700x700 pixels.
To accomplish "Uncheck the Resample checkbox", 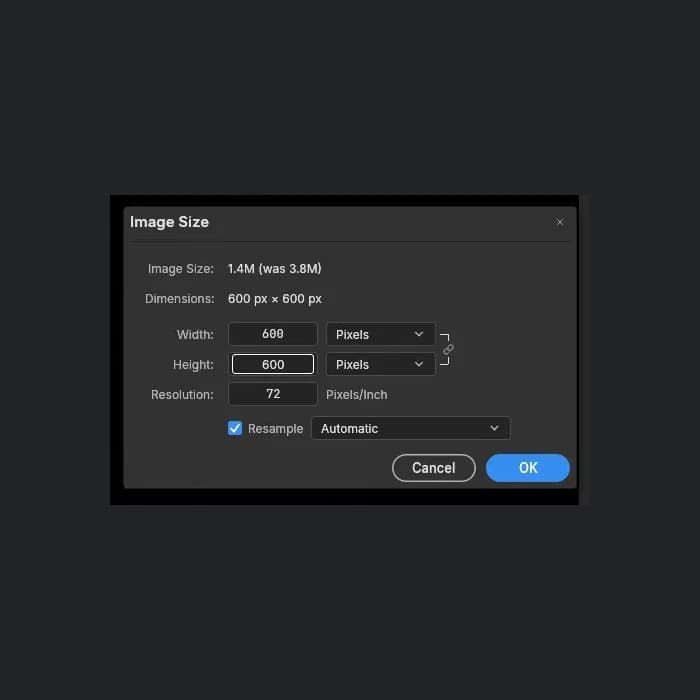I will pos(235,428).
